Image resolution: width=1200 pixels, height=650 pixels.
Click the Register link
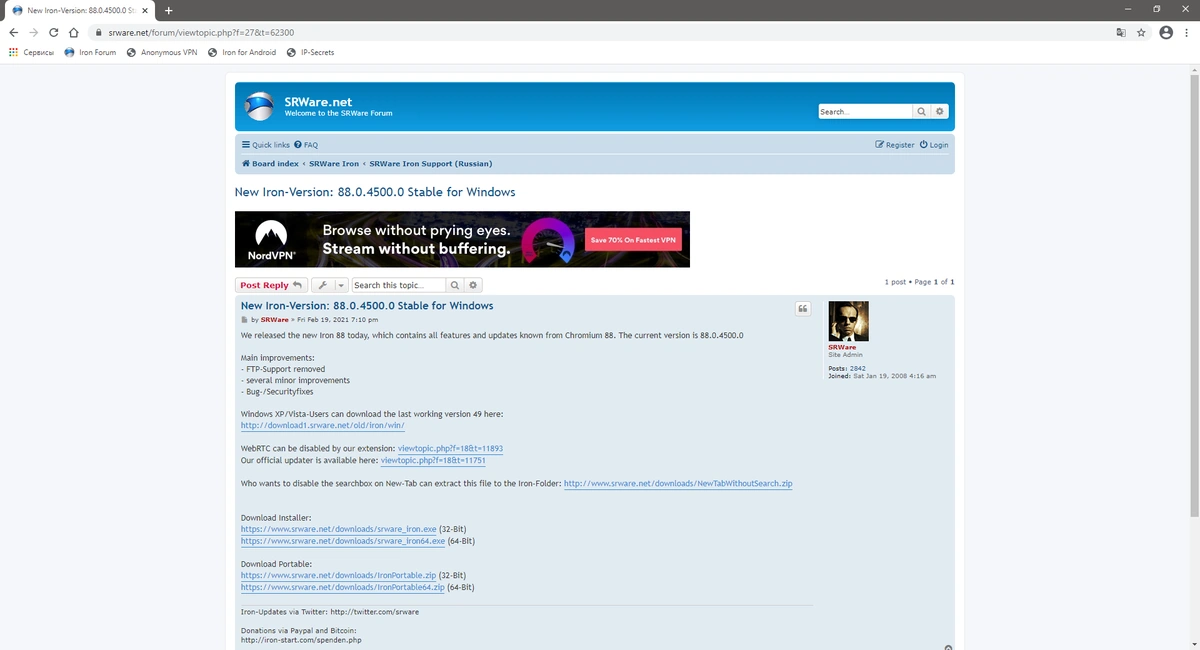pos(895,145)
